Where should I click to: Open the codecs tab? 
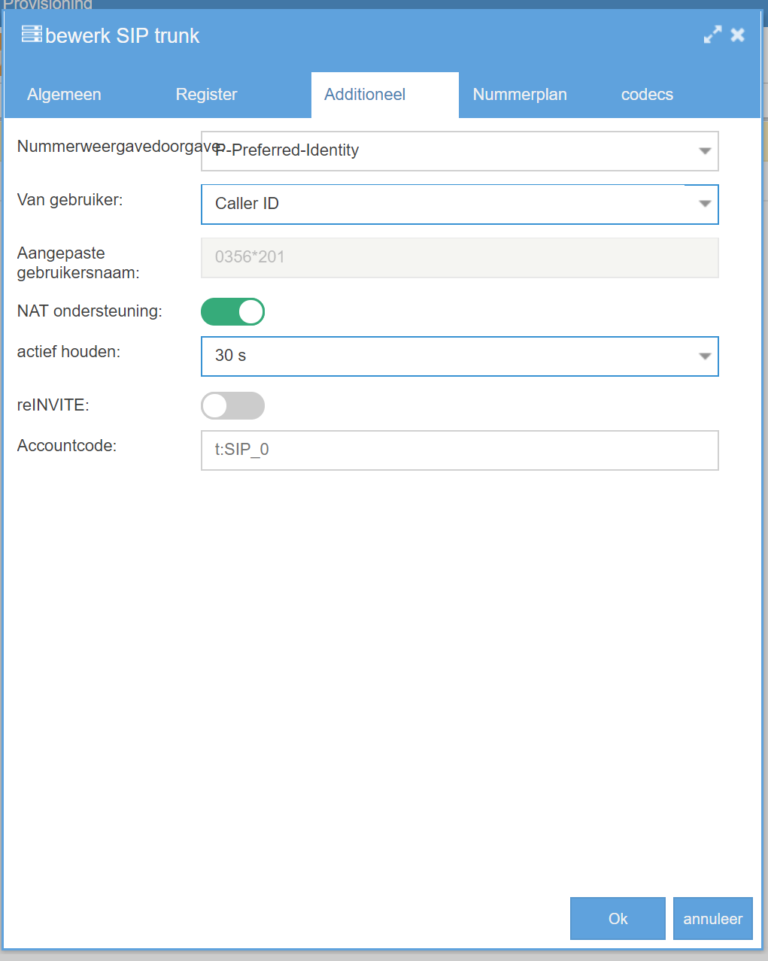(x=647, y=95)
